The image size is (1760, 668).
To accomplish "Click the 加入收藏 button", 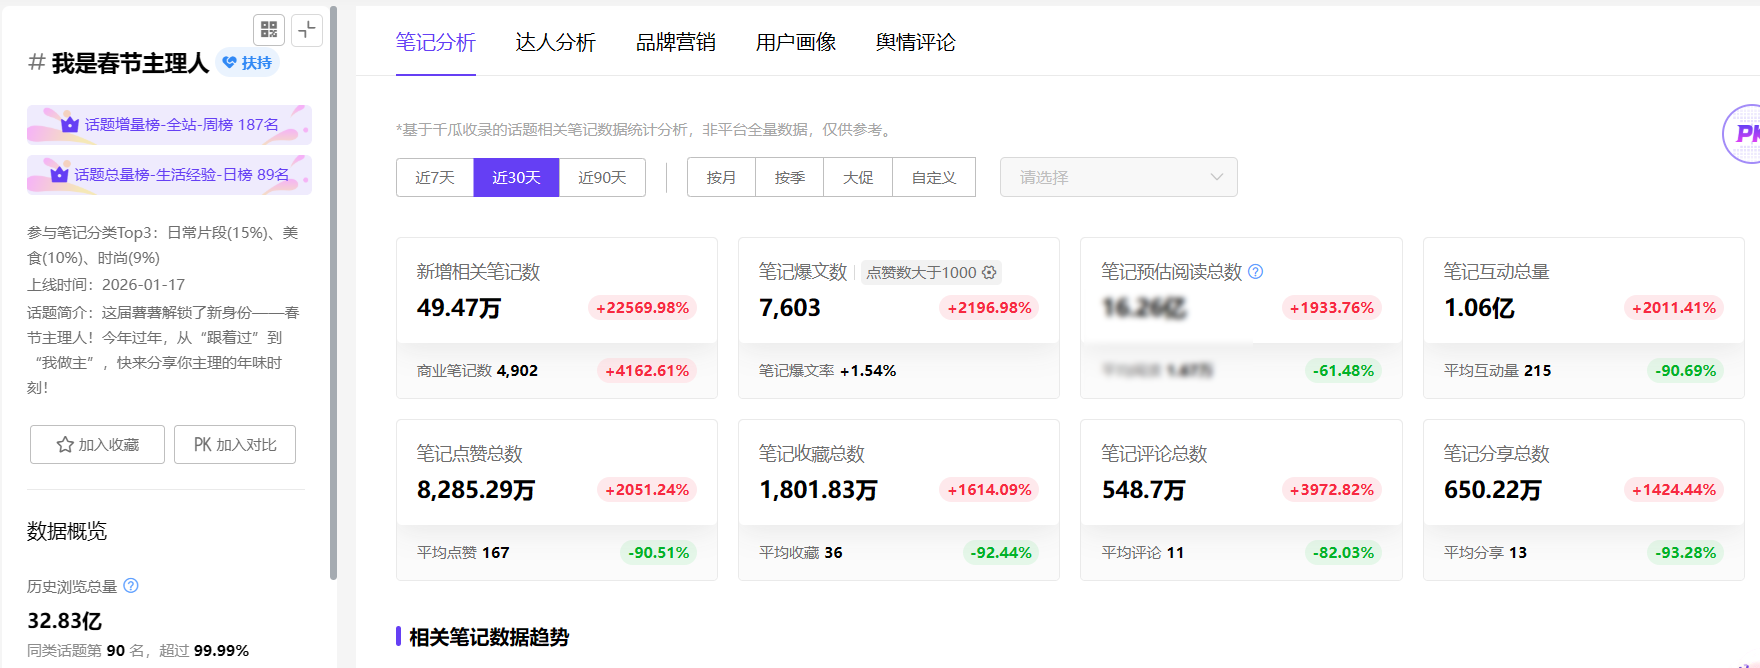I will click(x=97, y=444).
